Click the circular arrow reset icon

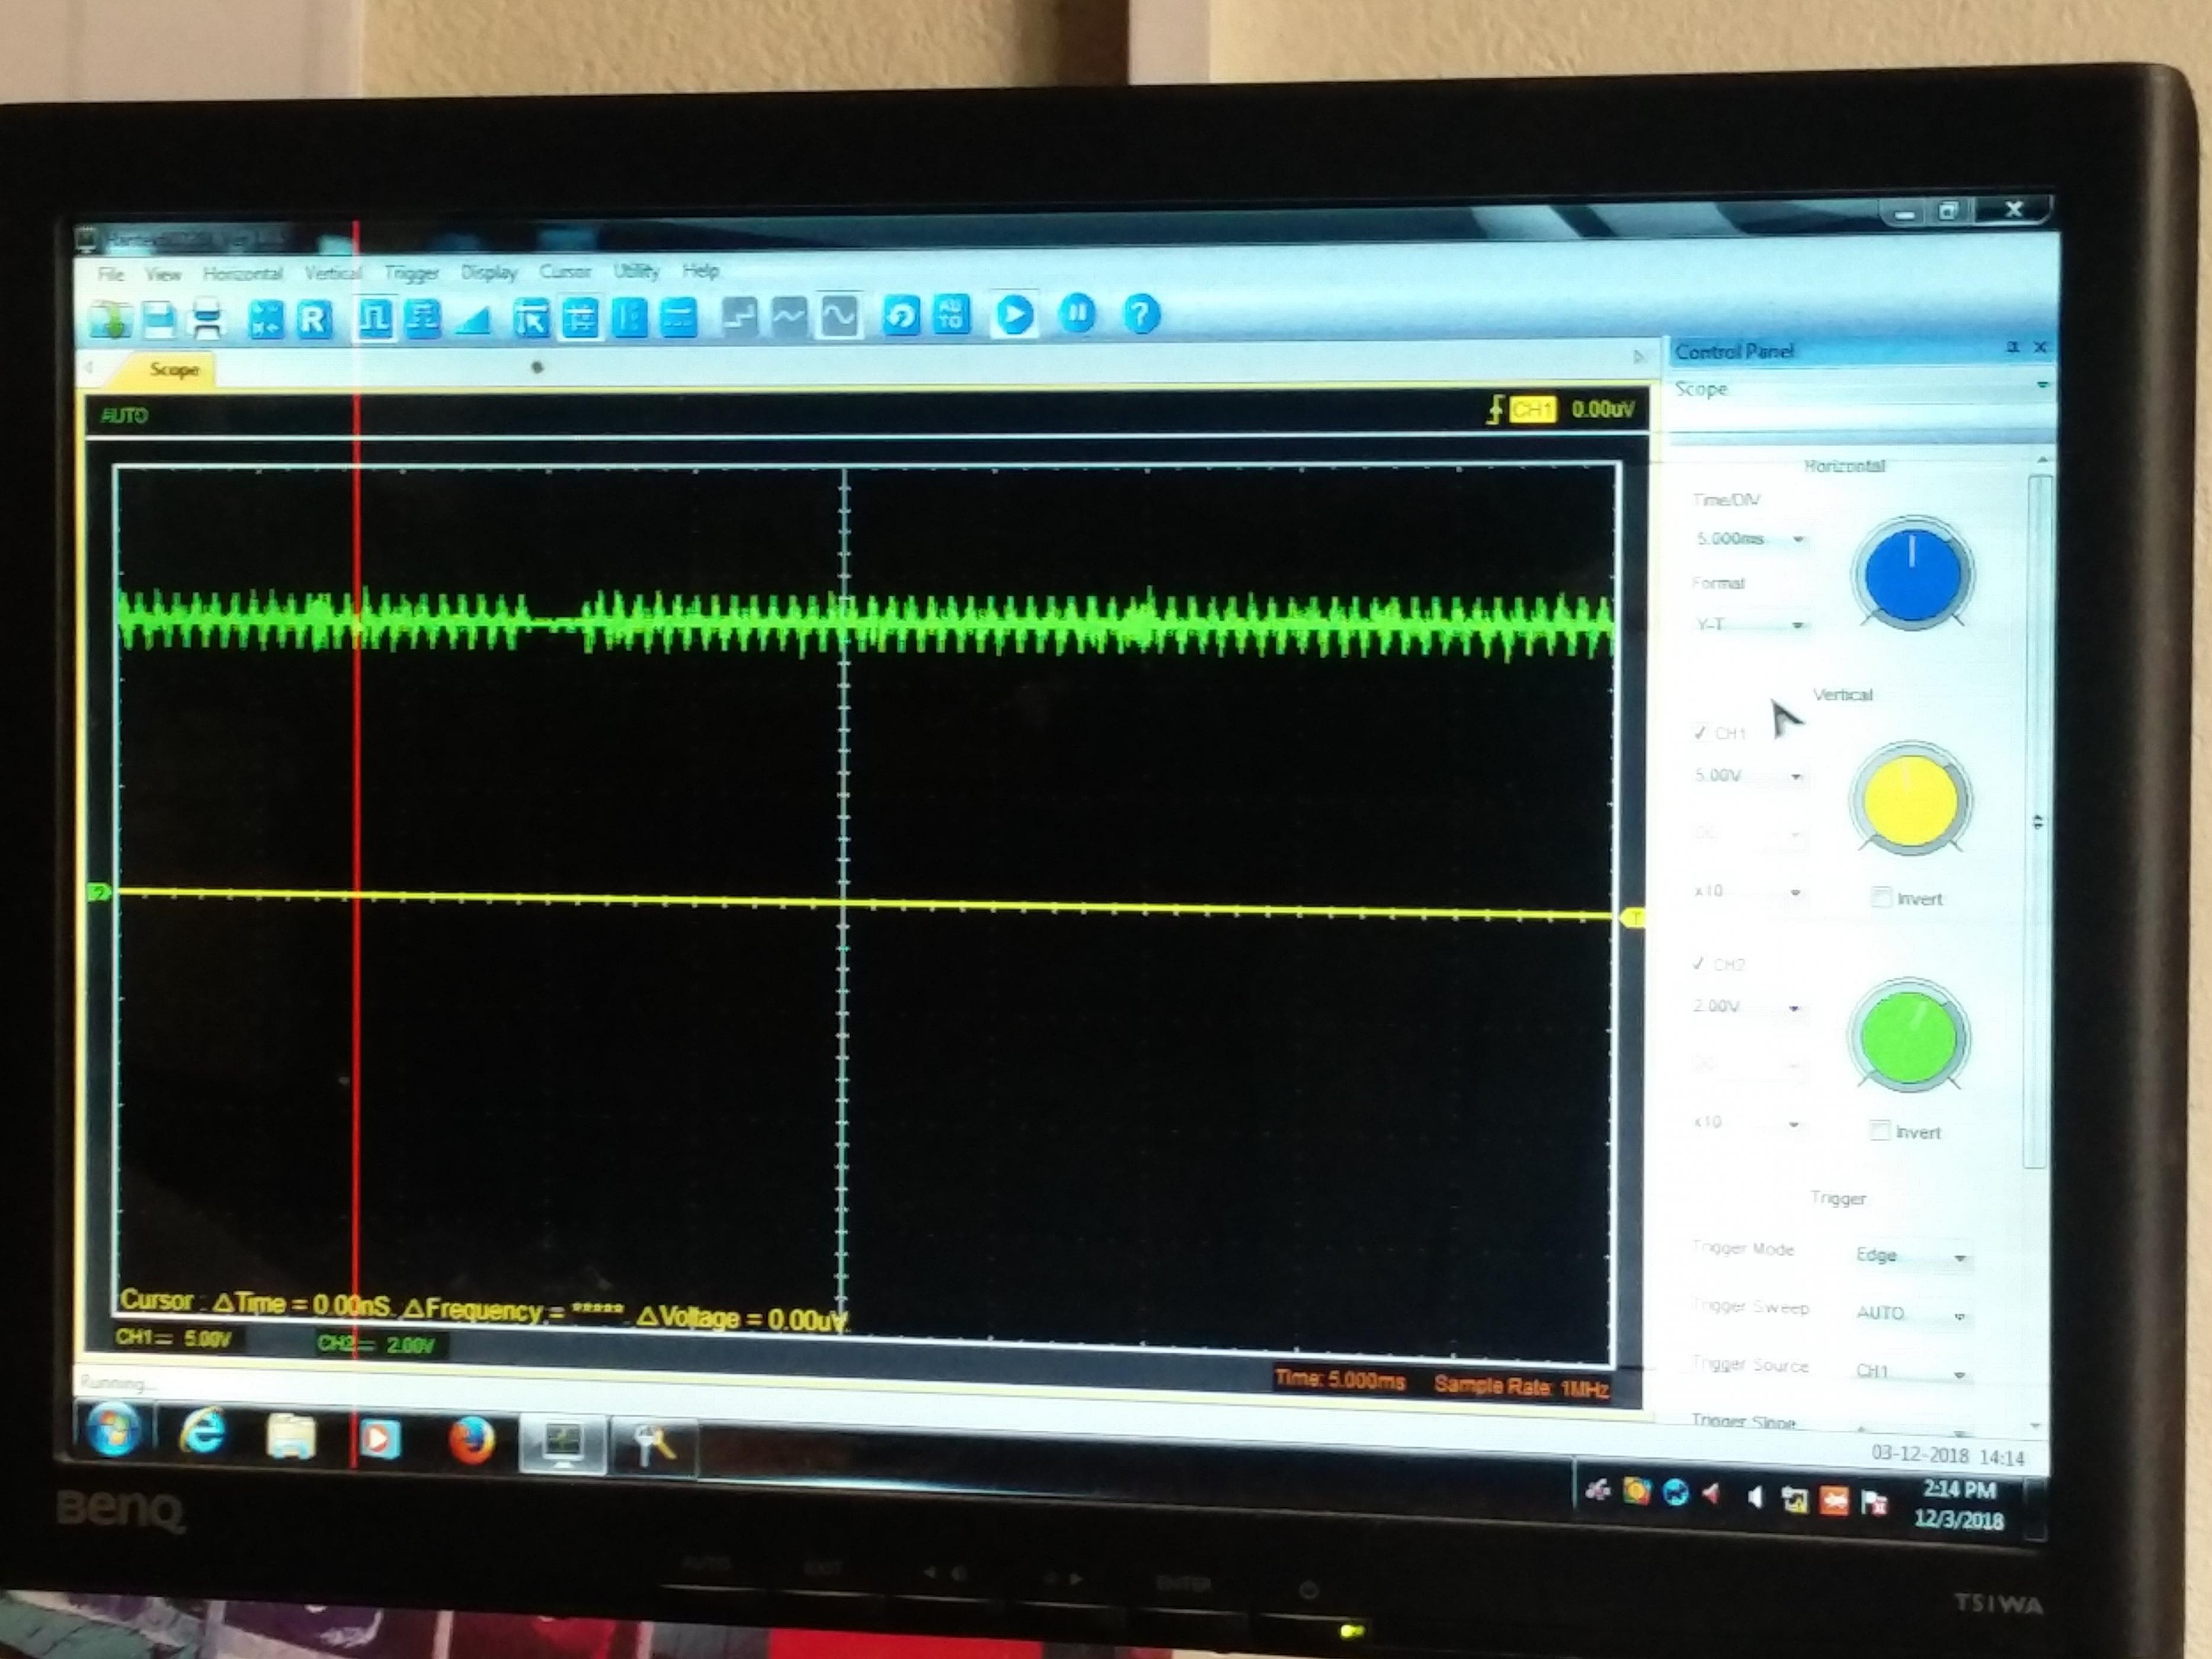pyautogui.click(x=901, y=316)
